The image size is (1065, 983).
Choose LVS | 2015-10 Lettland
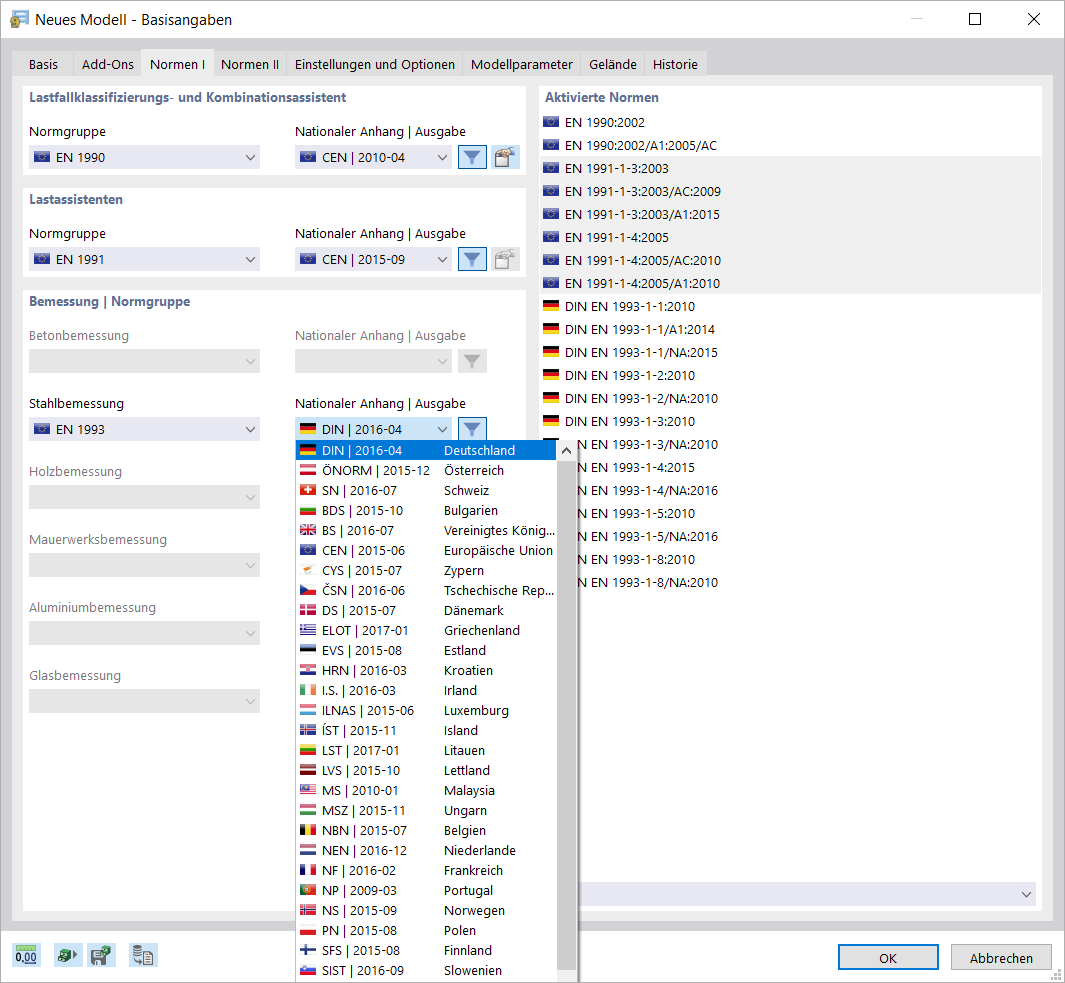point(426,770)
